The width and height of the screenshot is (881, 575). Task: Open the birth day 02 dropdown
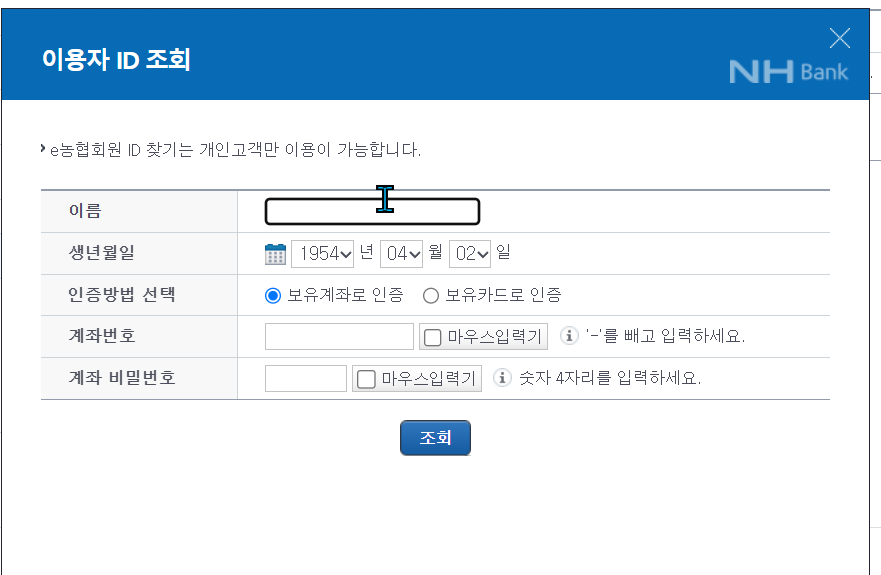470,254
